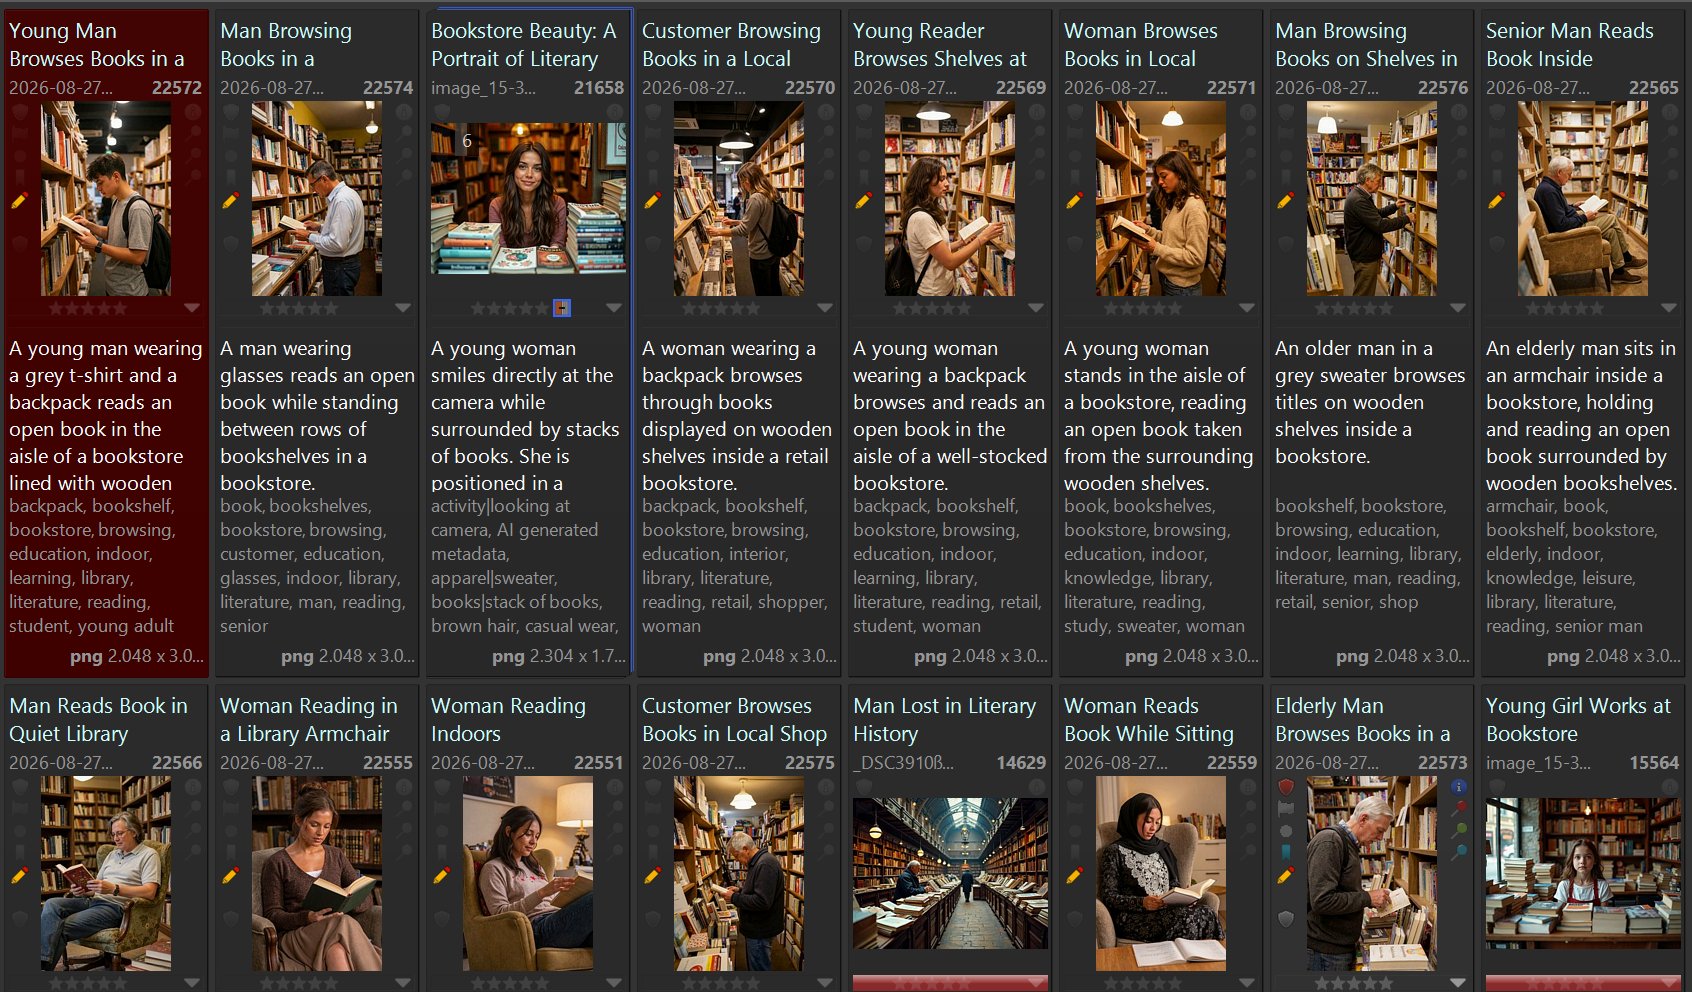Click the pencil icon on Senior Man Reads Book tile

1496,201
